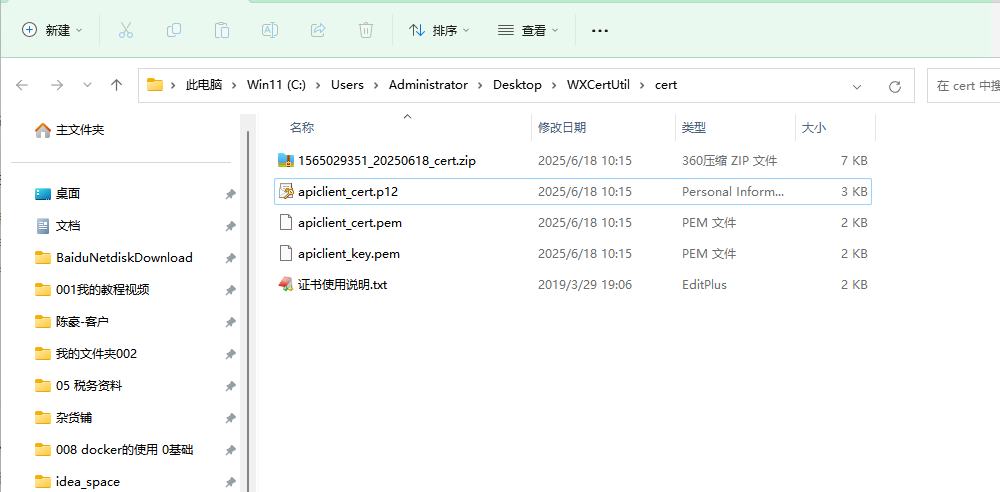Click the WXCertUtil breadcrumb in address bar

597,85
